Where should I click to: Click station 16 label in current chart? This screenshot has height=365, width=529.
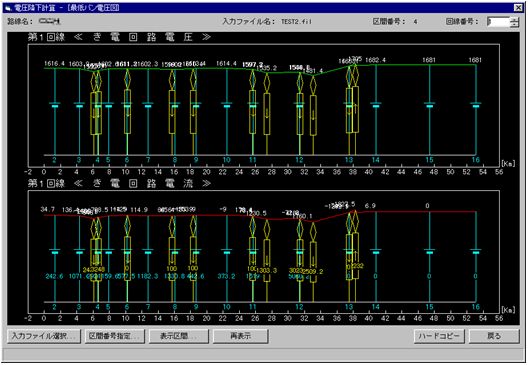click(x=476, y=307)
